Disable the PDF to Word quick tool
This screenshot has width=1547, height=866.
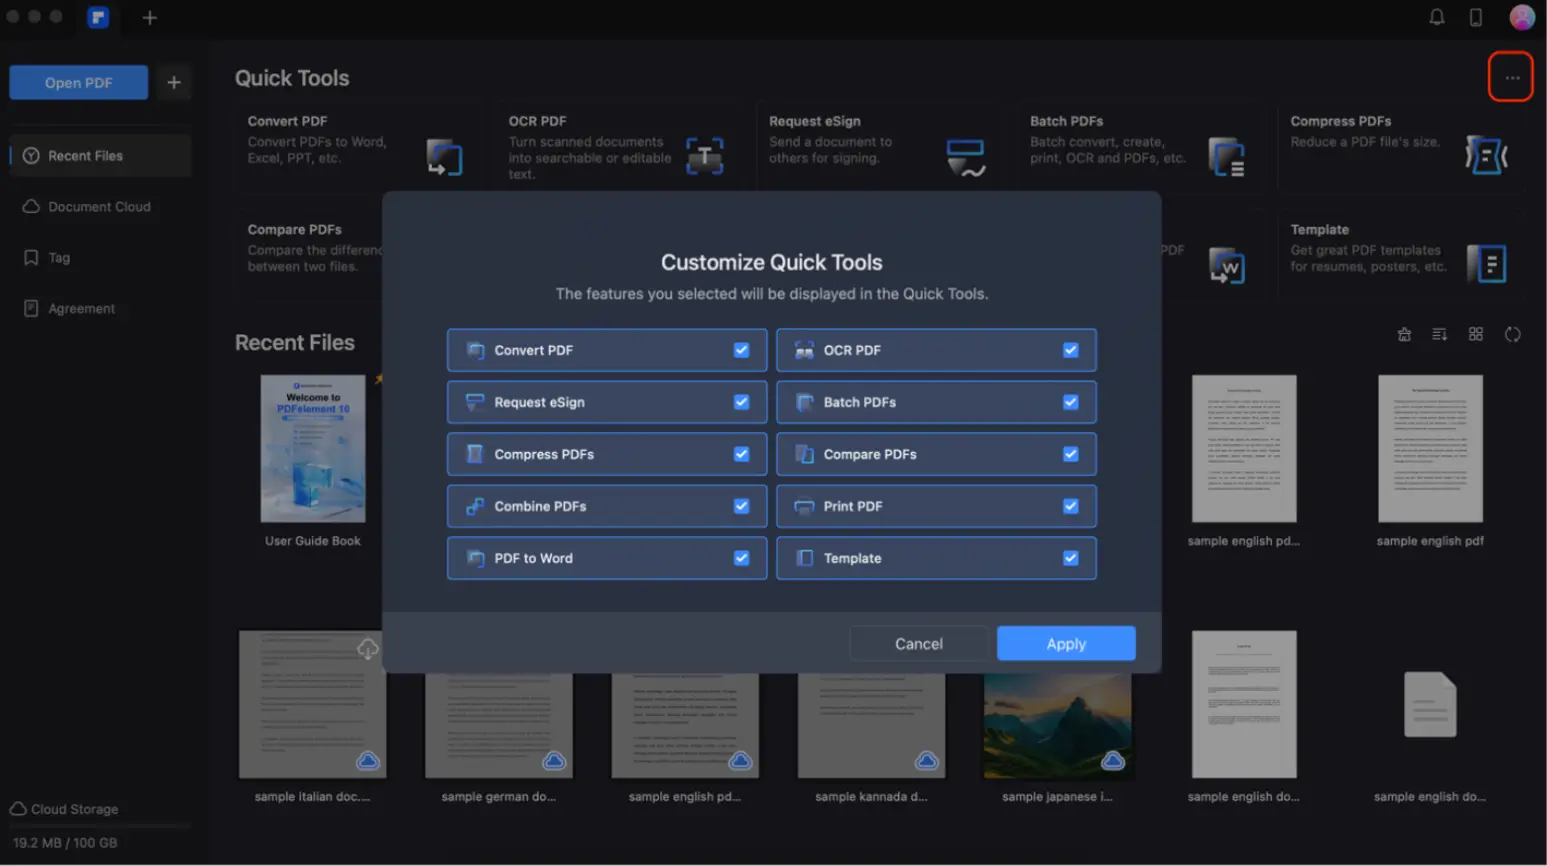[x=741, y=557]
